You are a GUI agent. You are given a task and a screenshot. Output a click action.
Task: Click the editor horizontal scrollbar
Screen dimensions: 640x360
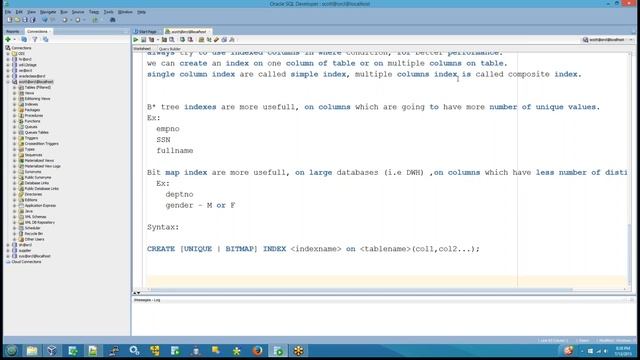click(361, 289)
